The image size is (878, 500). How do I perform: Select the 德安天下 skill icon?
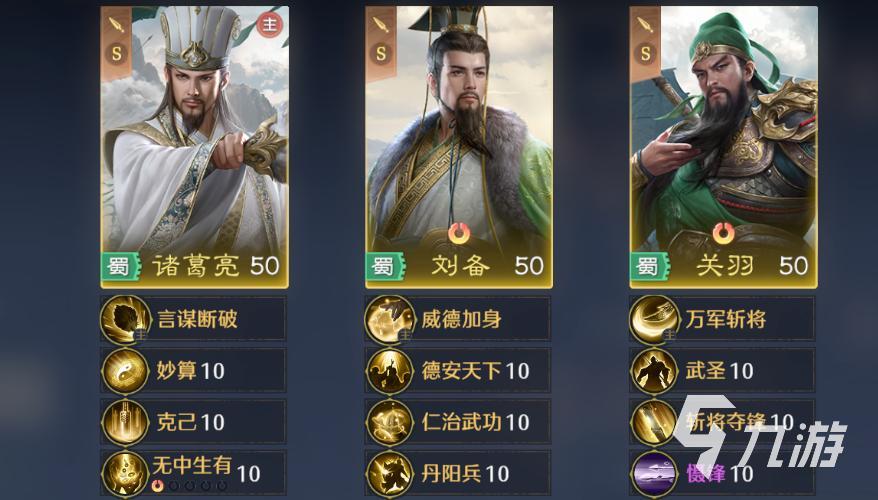[x=389, y=371]
